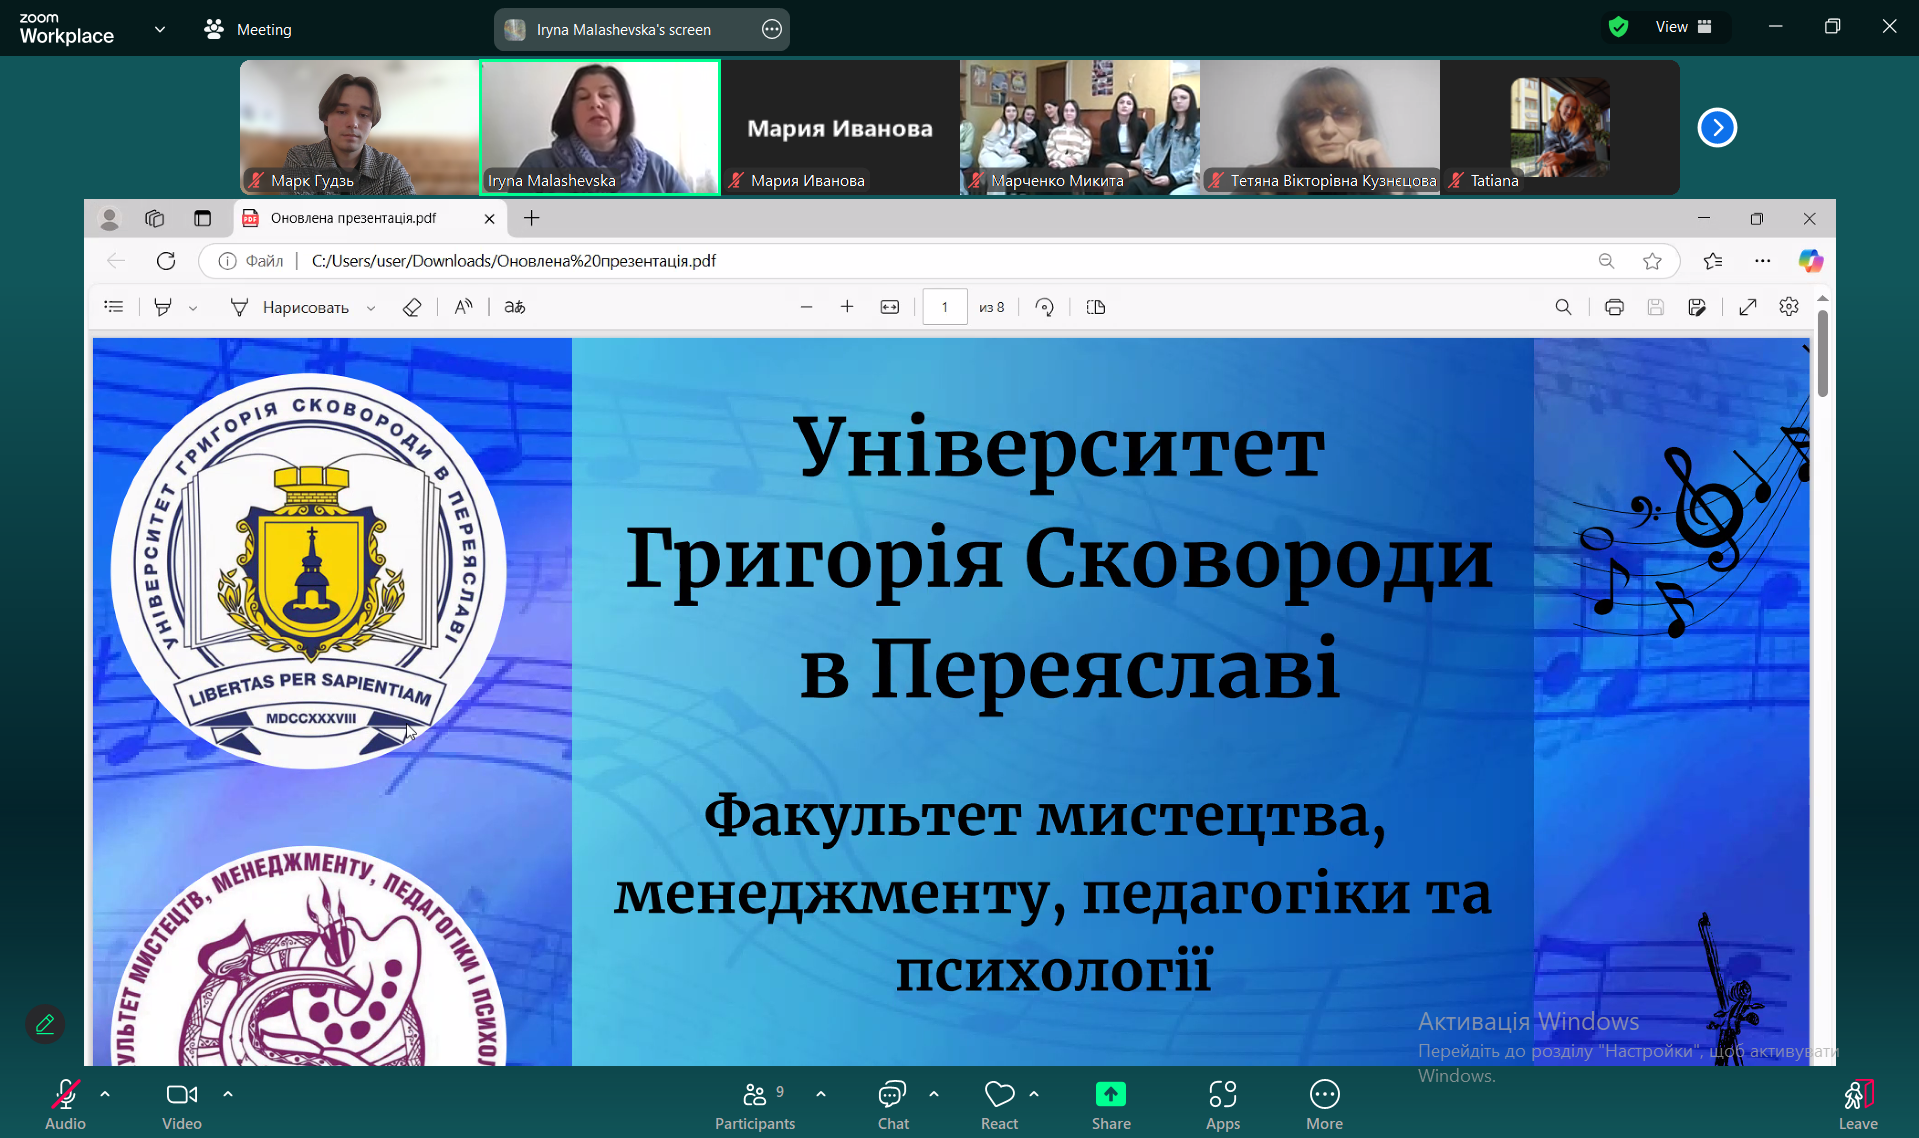This screenshot has height=1138, width=1919.
Task: Change layout with View button
Action: (1684, 27)
